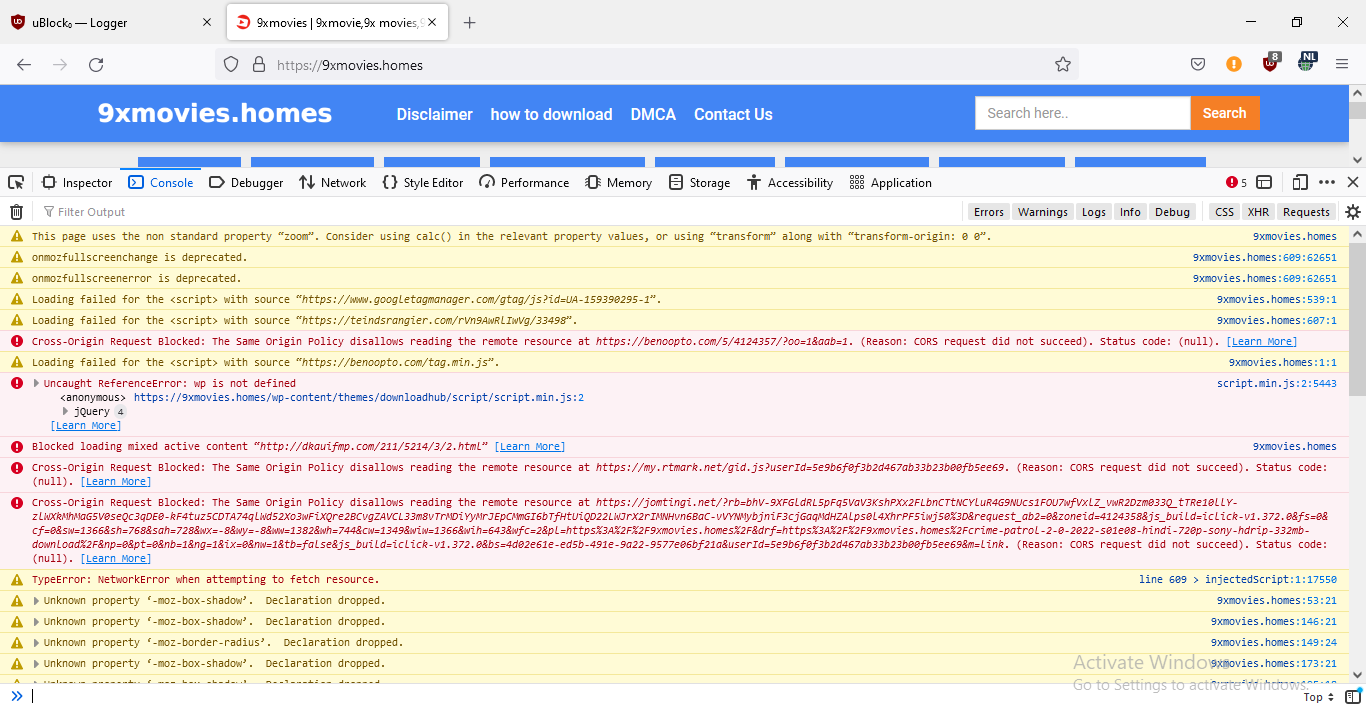Open the Disclaimer page link

[x=434, y=114]
